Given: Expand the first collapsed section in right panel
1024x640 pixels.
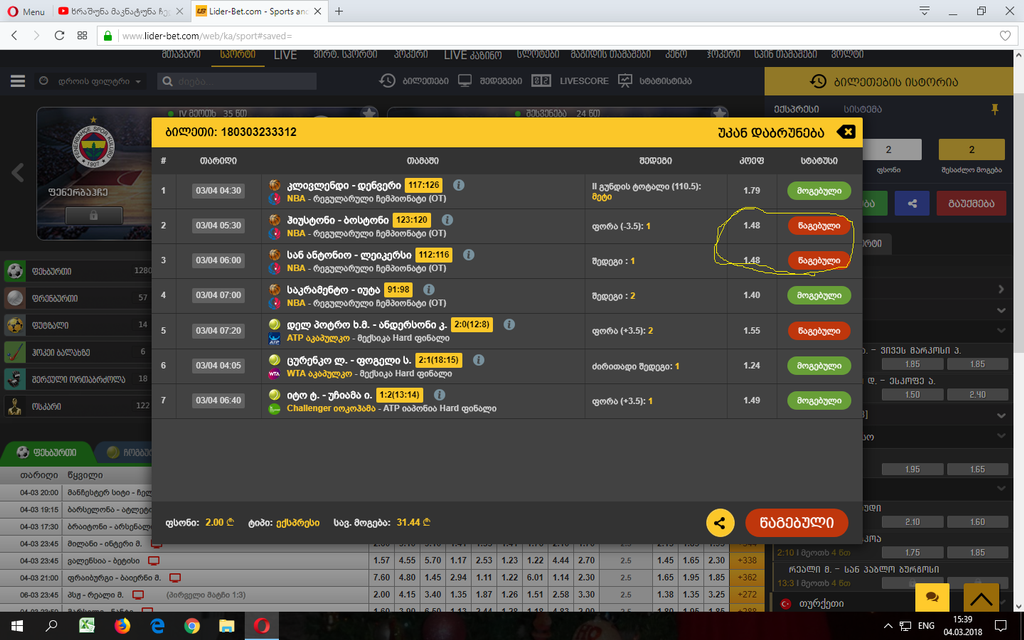Looking at the screenshot, I should 1001,289.
